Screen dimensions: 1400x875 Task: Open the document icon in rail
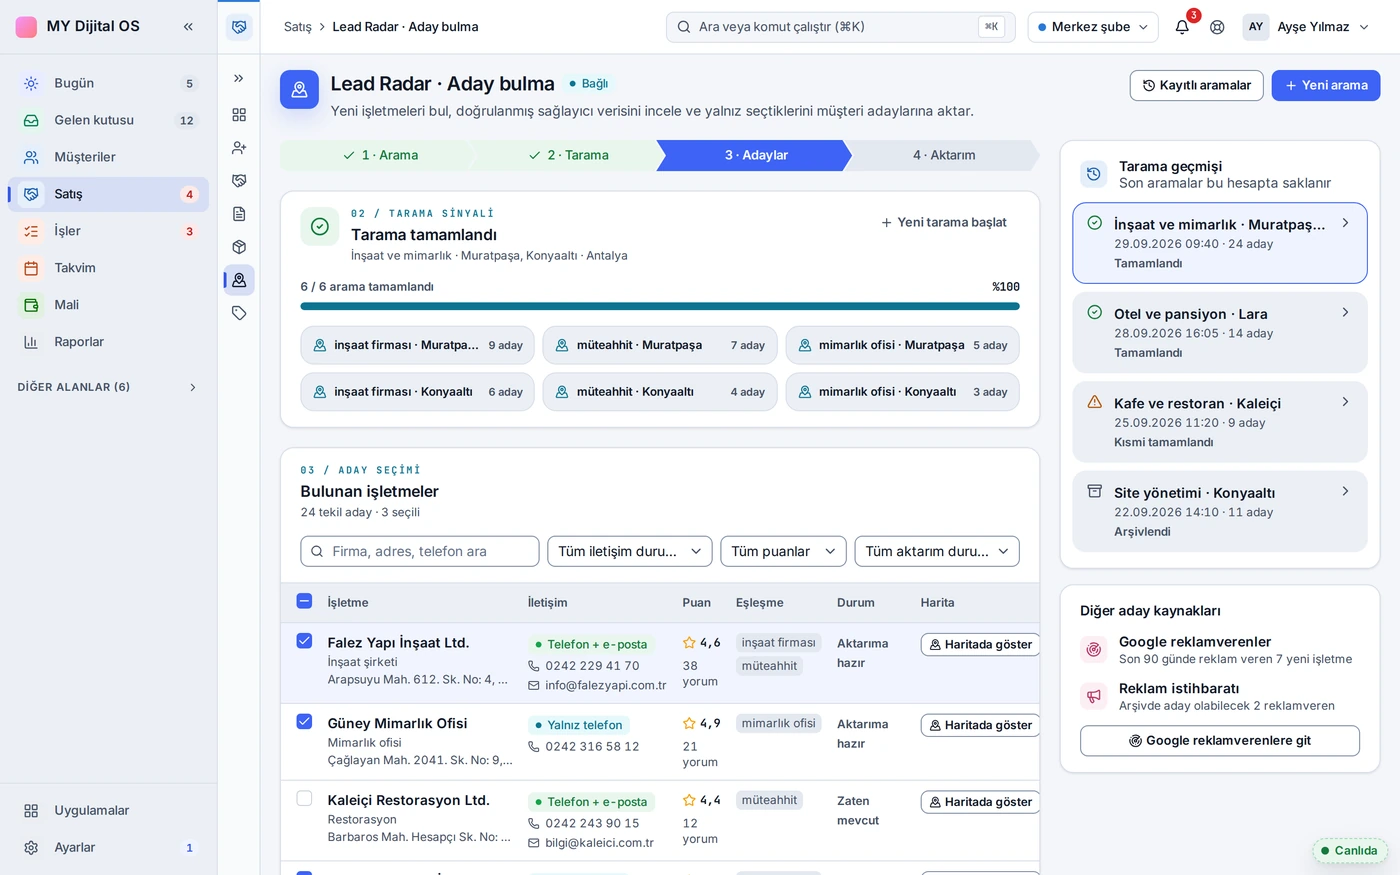(x=239, y=214)
